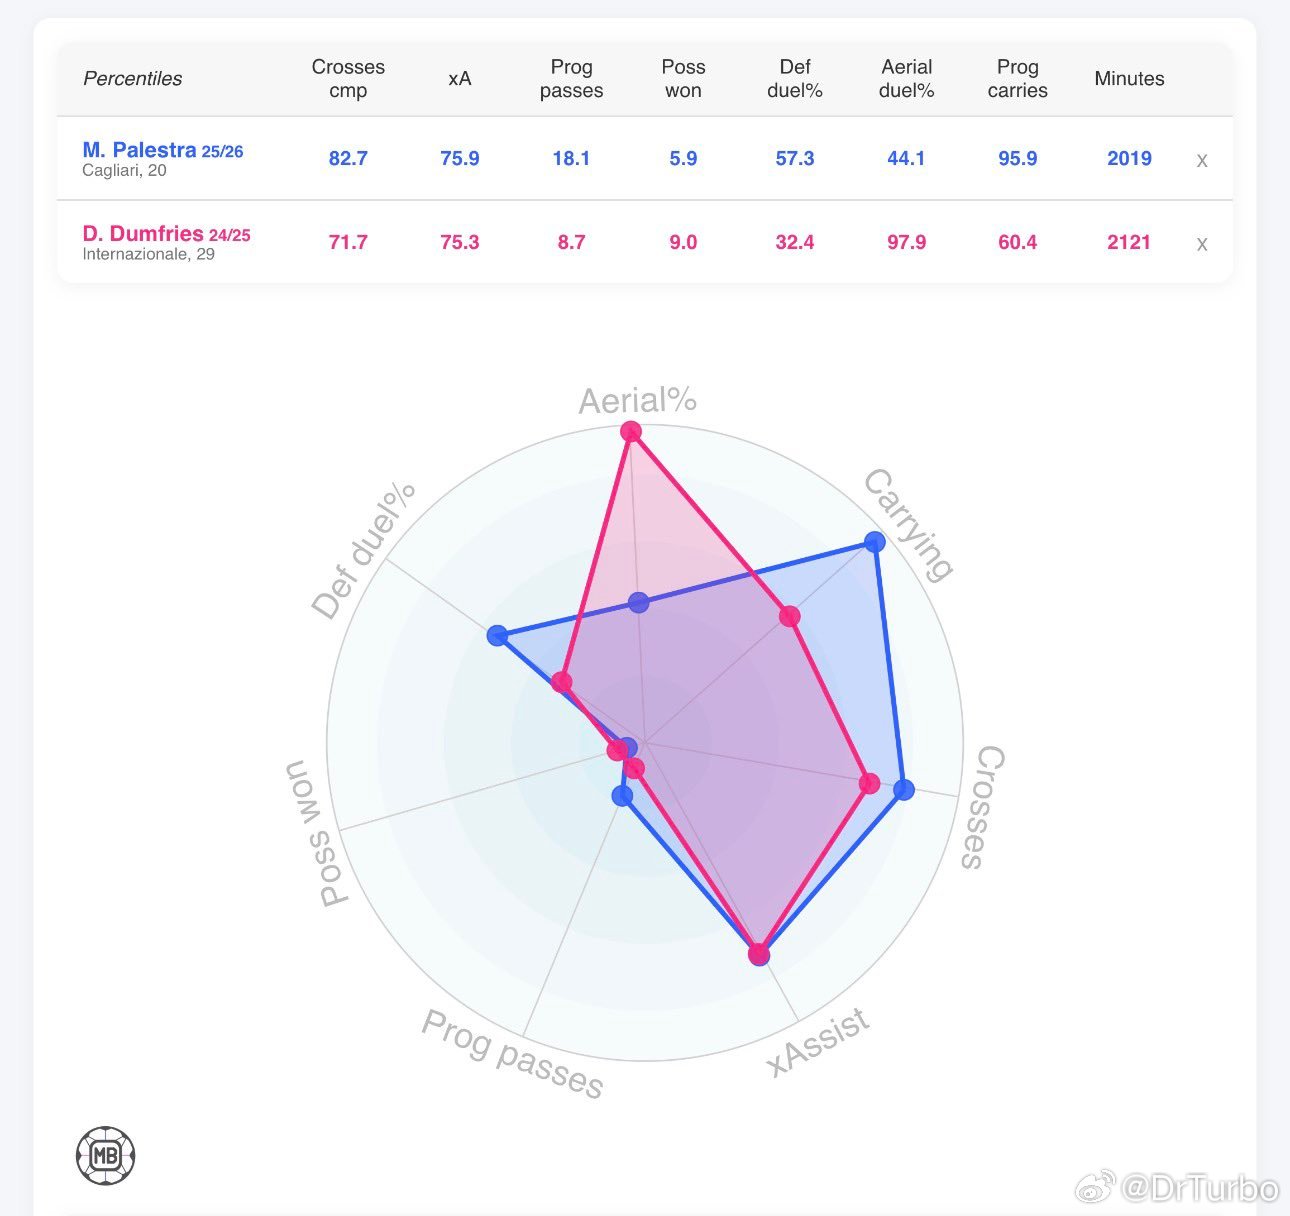Select the Prog passes column header
The height and width of the screenshot is (1216, 1290).
571,78
